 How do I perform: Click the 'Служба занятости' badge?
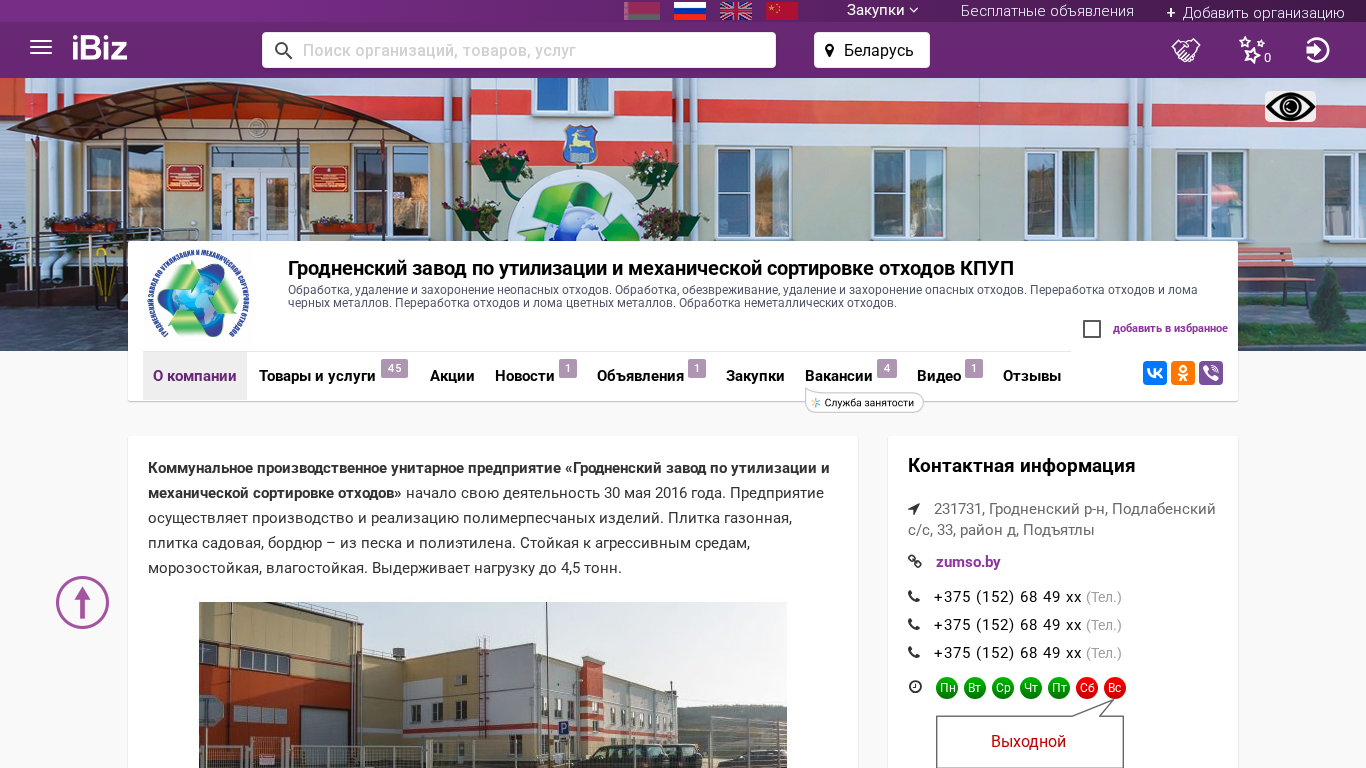[x=865, y=403]
